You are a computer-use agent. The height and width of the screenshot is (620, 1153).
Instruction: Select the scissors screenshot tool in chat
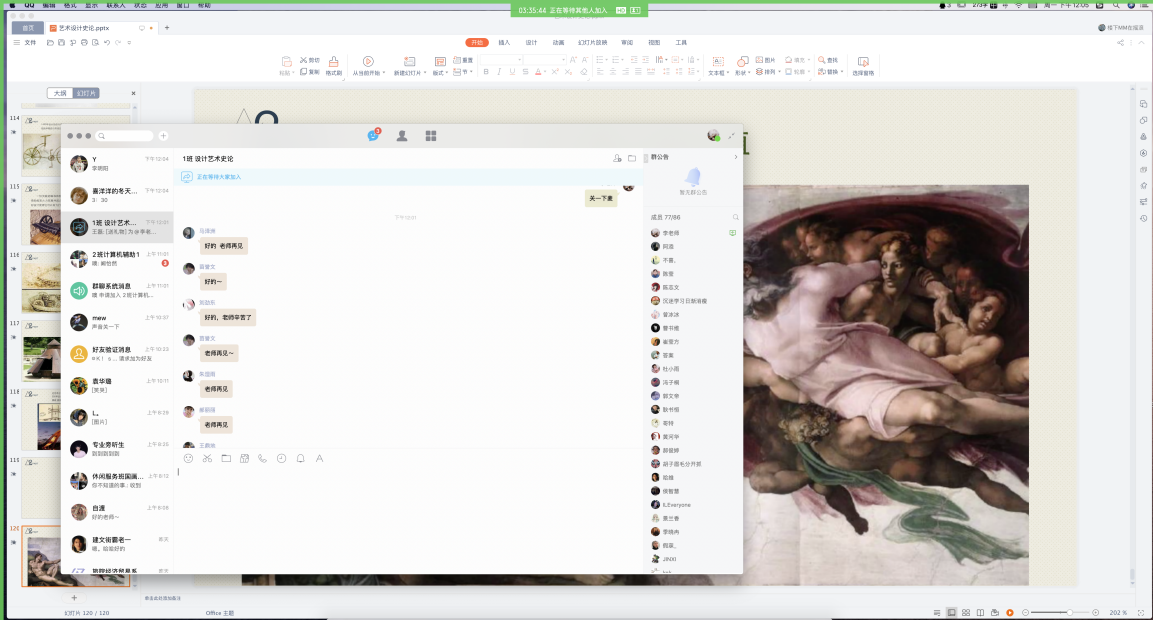[207, 458]
